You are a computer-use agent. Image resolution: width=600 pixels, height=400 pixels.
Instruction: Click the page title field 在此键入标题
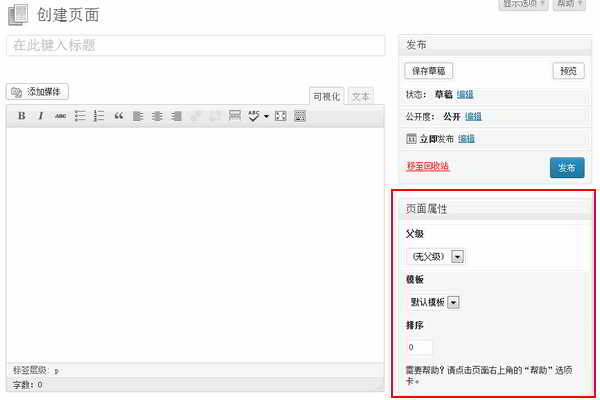pyautogui.click(x=196, y=46)
